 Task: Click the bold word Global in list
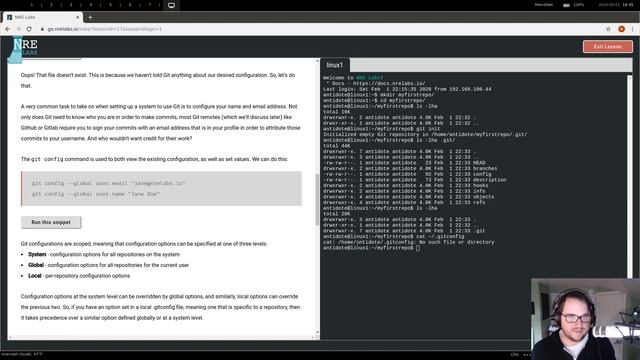pos(36,265)
